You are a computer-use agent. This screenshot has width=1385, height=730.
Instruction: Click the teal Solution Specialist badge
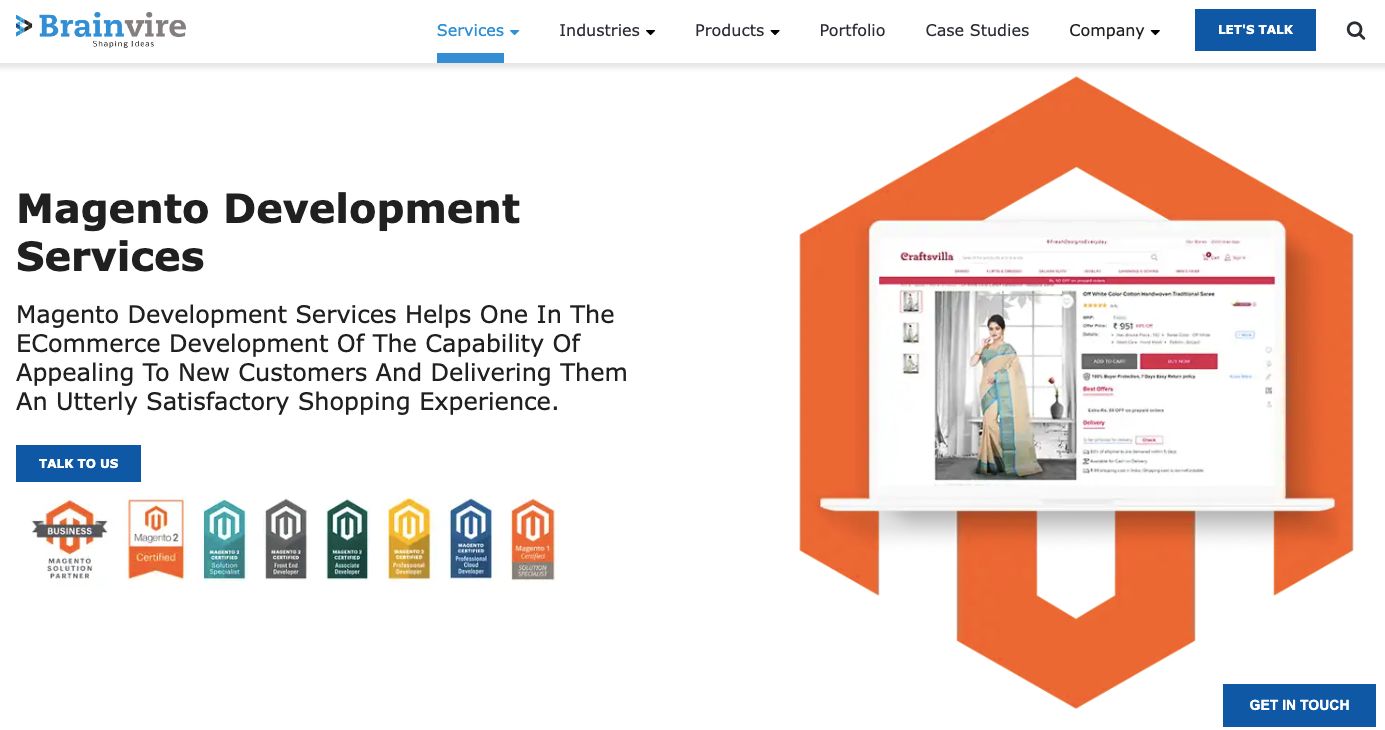click(224, 539)
